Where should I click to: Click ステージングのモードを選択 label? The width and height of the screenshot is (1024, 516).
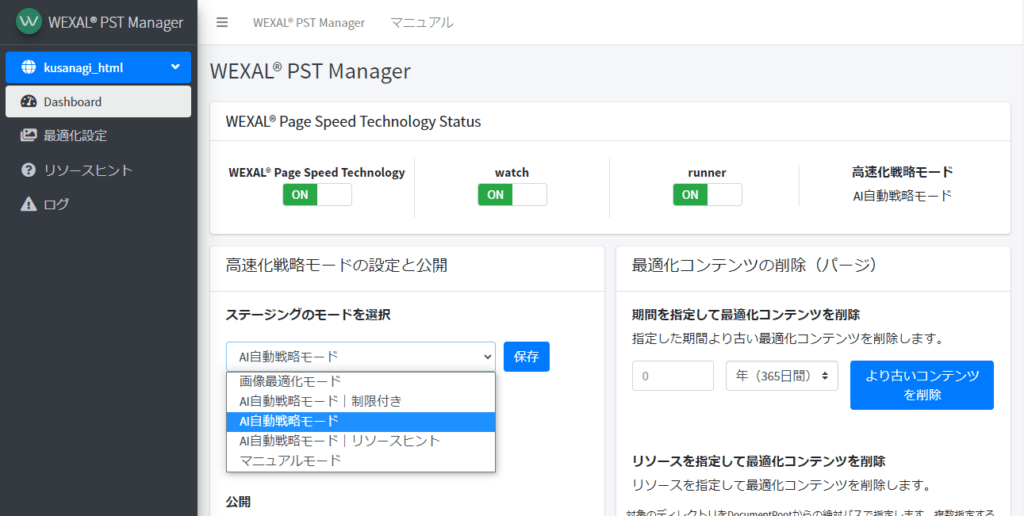coord(308,315)
